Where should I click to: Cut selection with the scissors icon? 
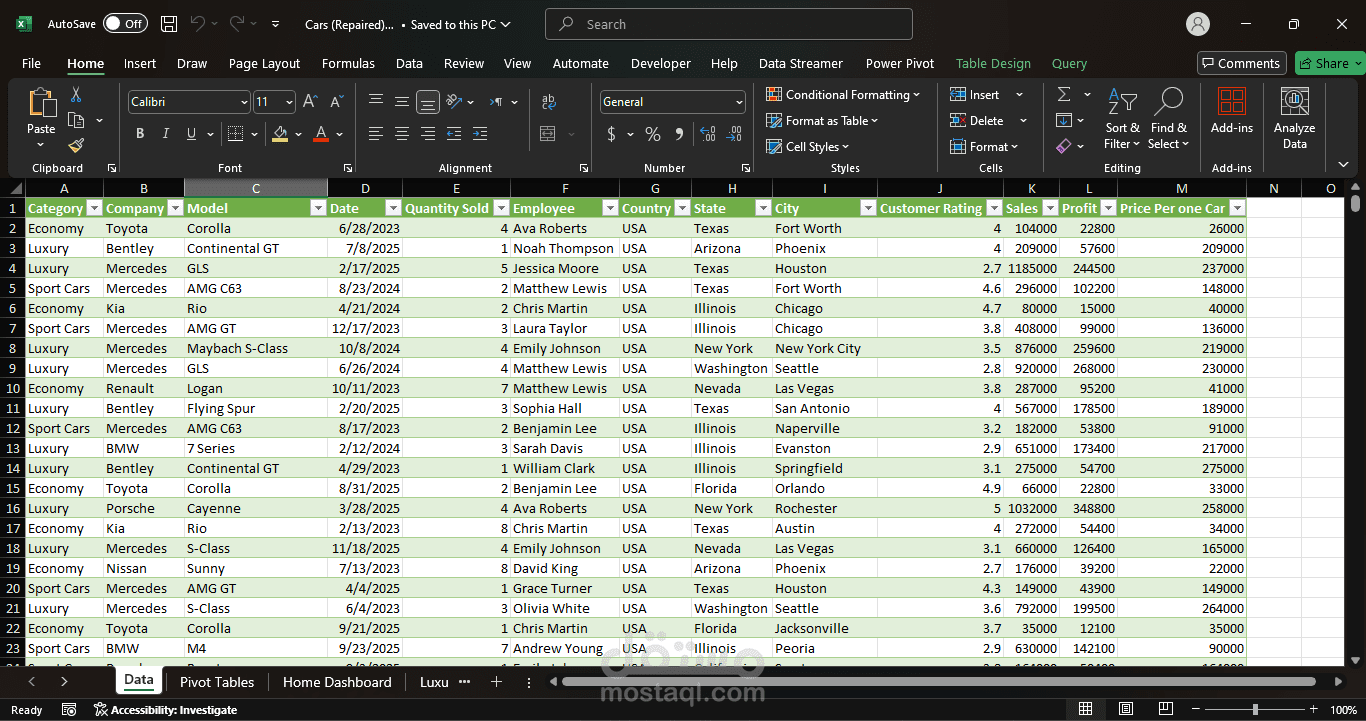[76, 95]
